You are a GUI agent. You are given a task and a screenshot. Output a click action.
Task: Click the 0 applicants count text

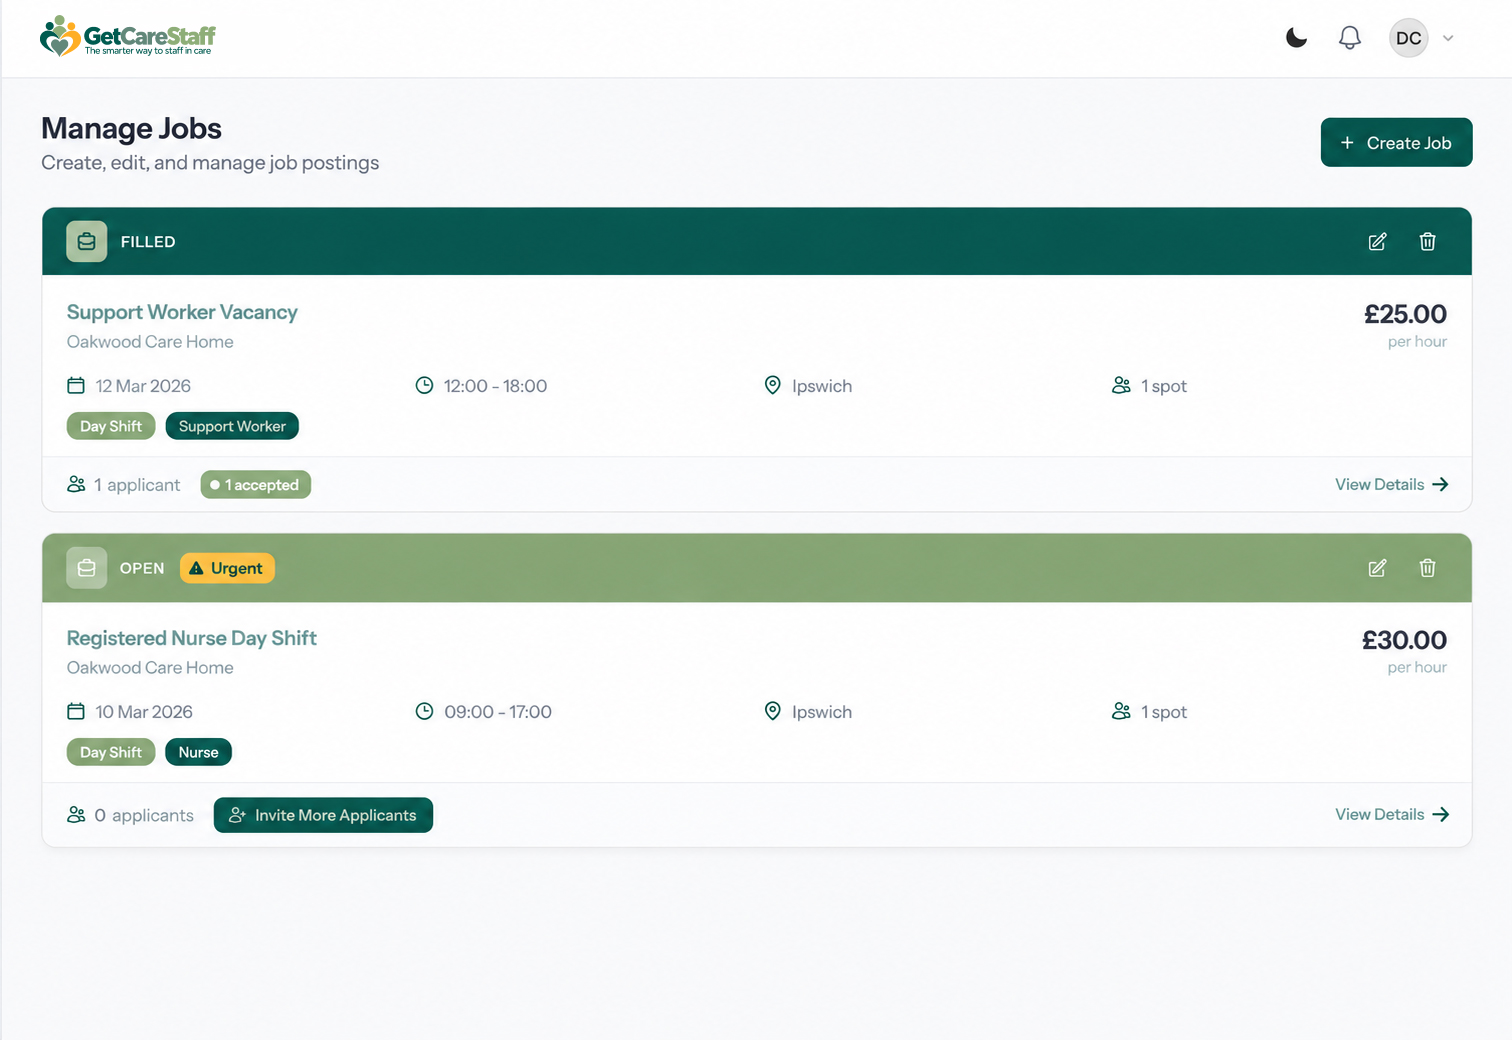(144, 815)
